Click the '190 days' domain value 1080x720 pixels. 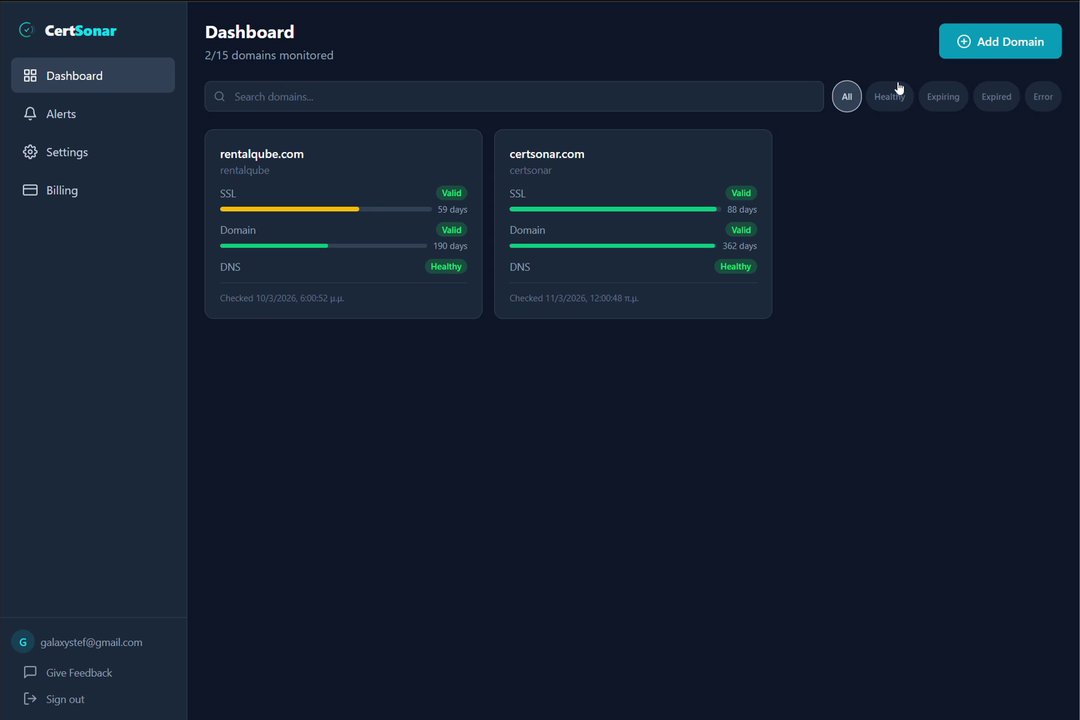pos(450,246)
